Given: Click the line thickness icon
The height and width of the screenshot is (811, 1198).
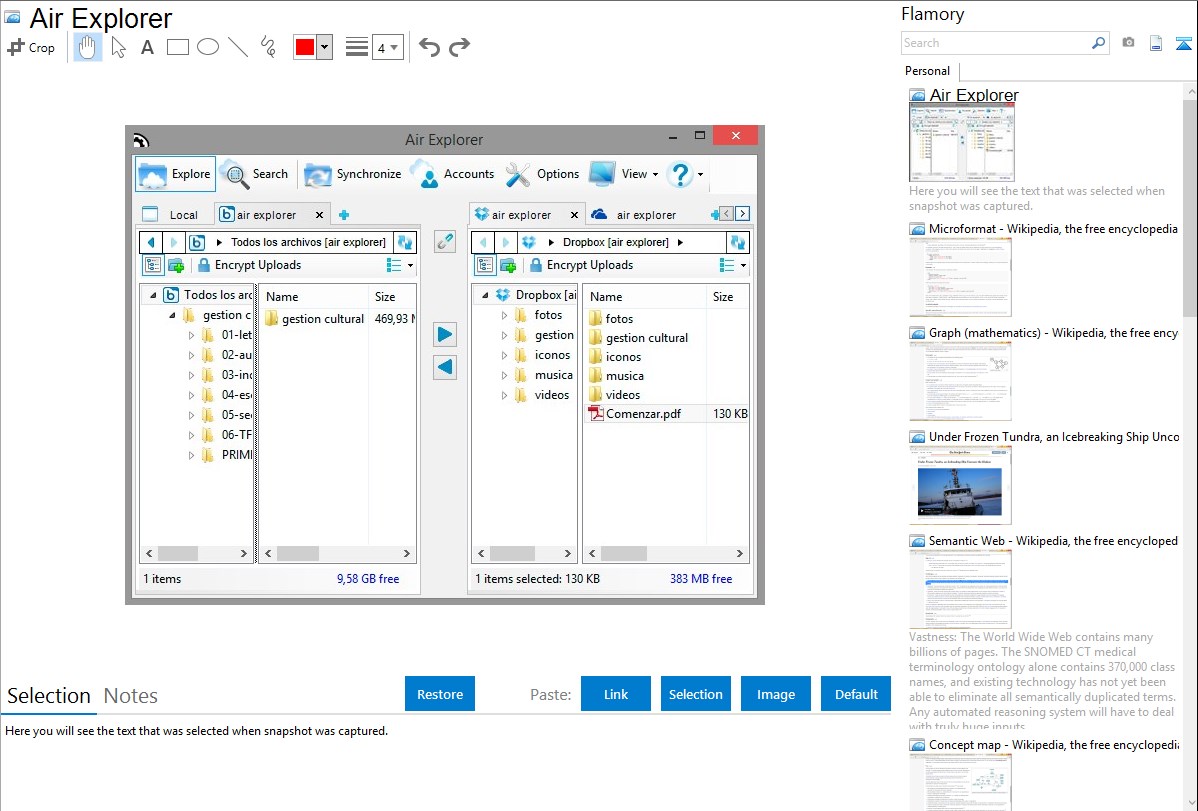Looking at the screenshot, I should [357, 47].
